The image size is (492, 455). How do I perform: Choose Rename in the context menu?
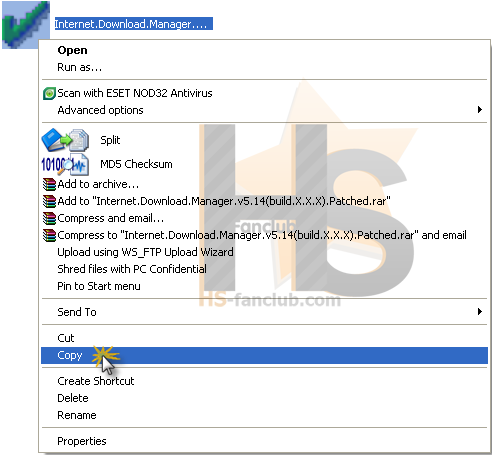(264, 415)
